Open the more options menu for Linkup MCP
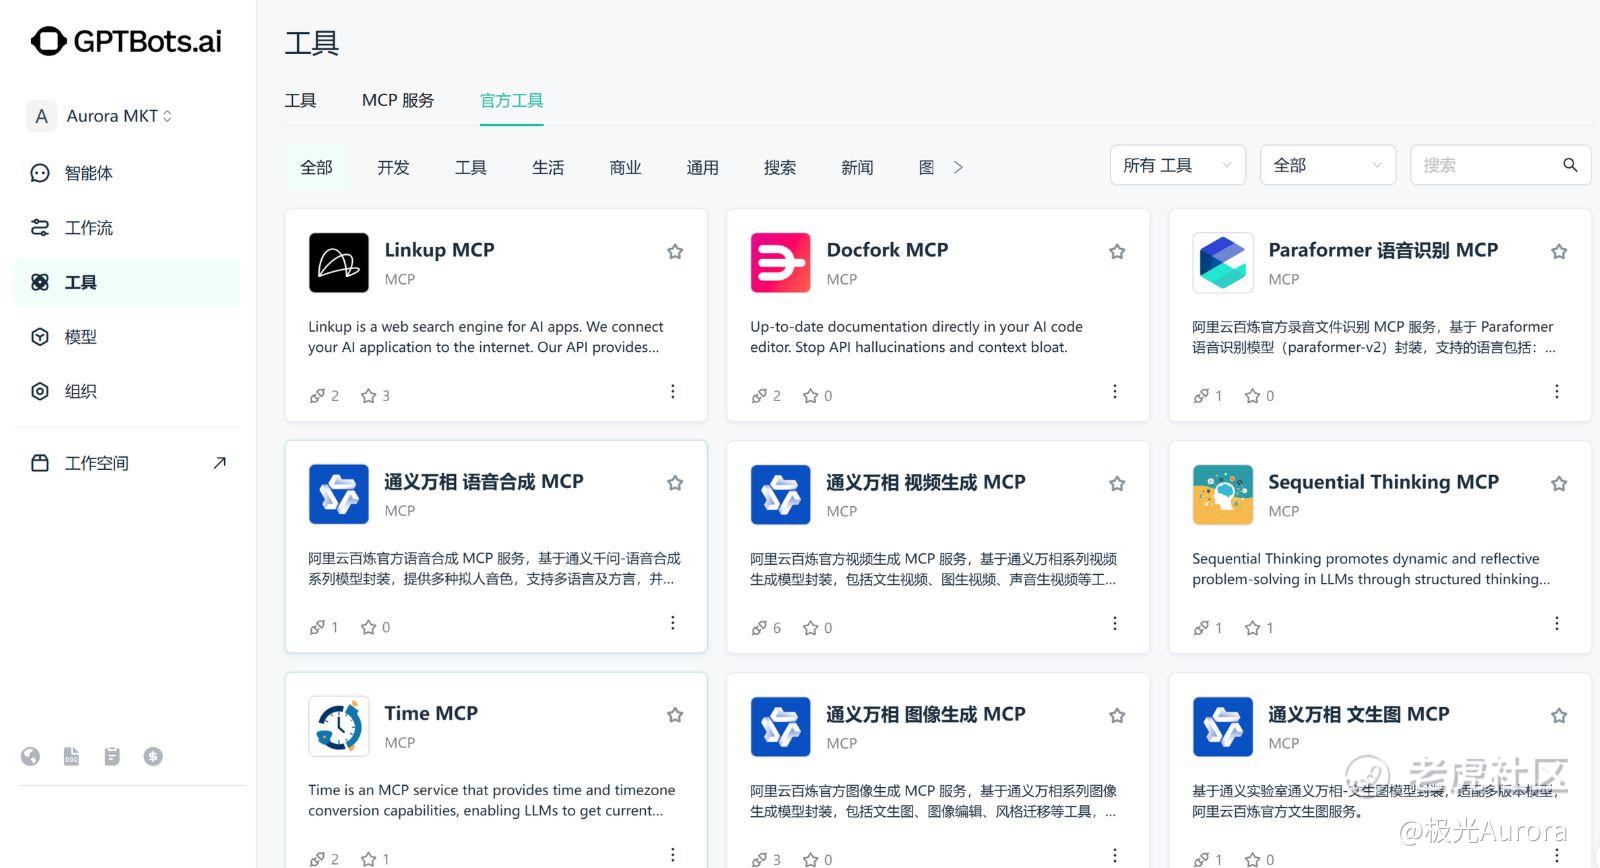Viewport: 1600px width, 868px height. (673, 391)
